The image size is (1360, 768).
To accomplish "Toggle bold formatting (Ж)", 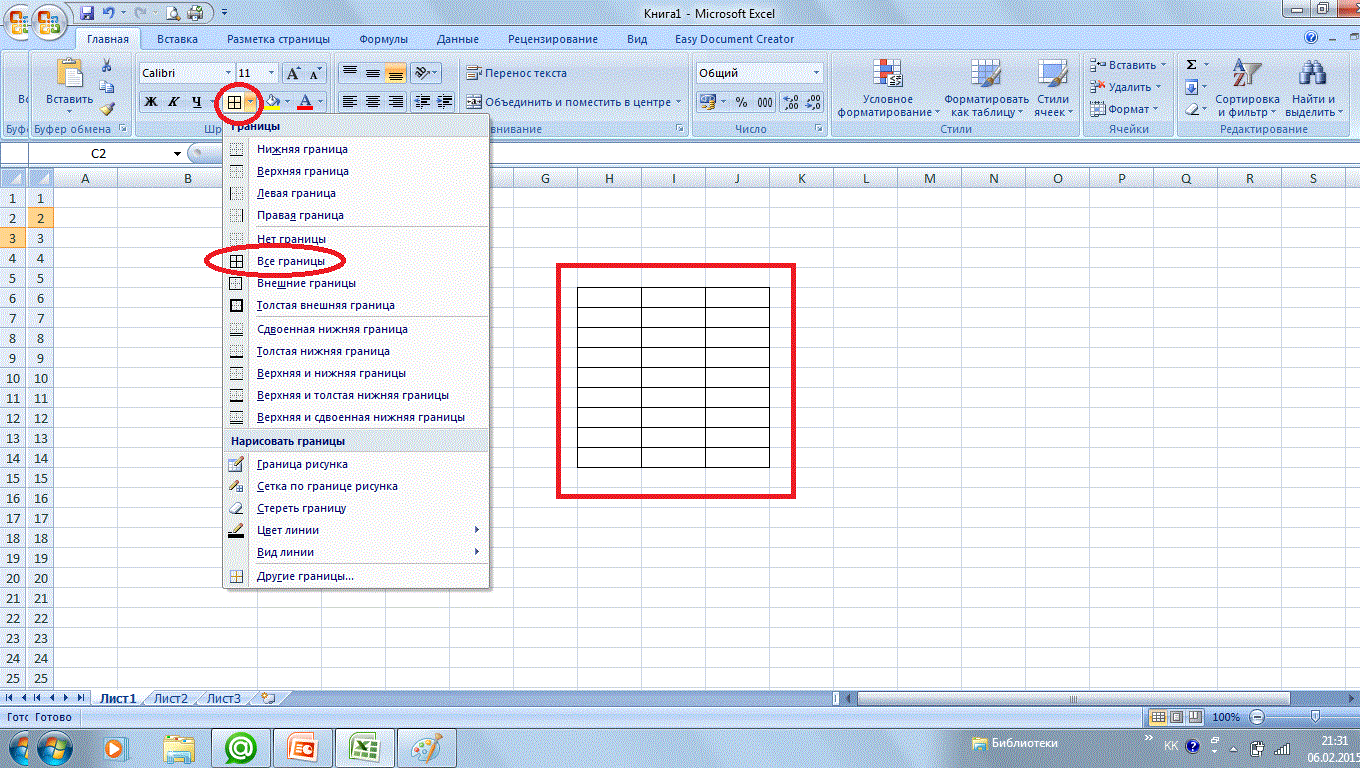I will 151,101.
